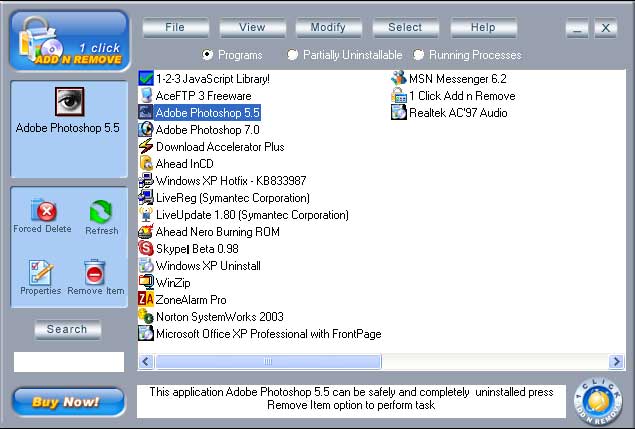635x429 pixels.
Task: Open the Help menu
Action: [x=483, y=28]
